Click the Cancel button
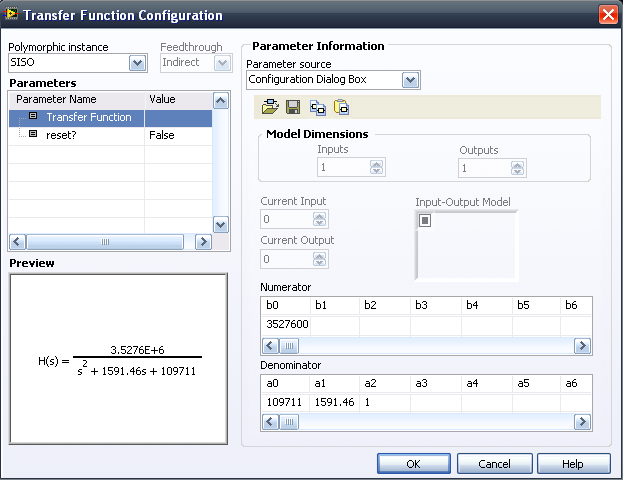 click(x=494, y=464)
